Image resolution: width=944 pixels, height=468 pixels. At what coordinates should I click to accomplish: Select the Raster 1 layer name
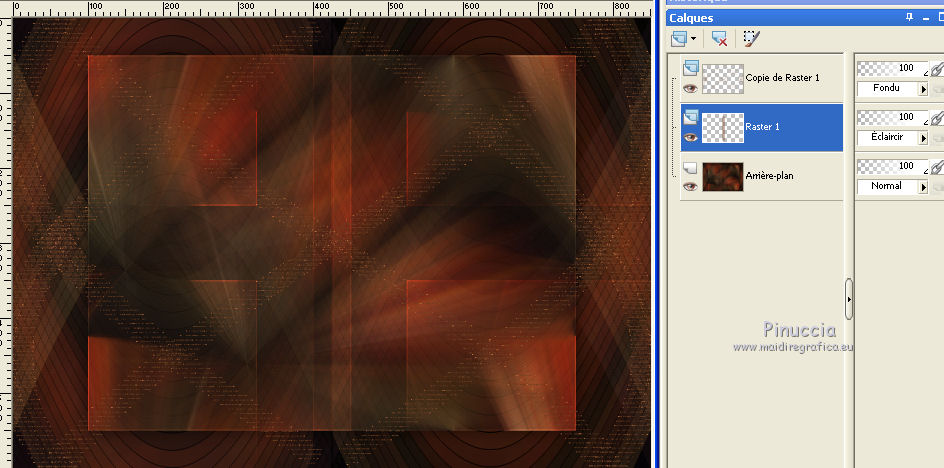(x=762, y=126)
